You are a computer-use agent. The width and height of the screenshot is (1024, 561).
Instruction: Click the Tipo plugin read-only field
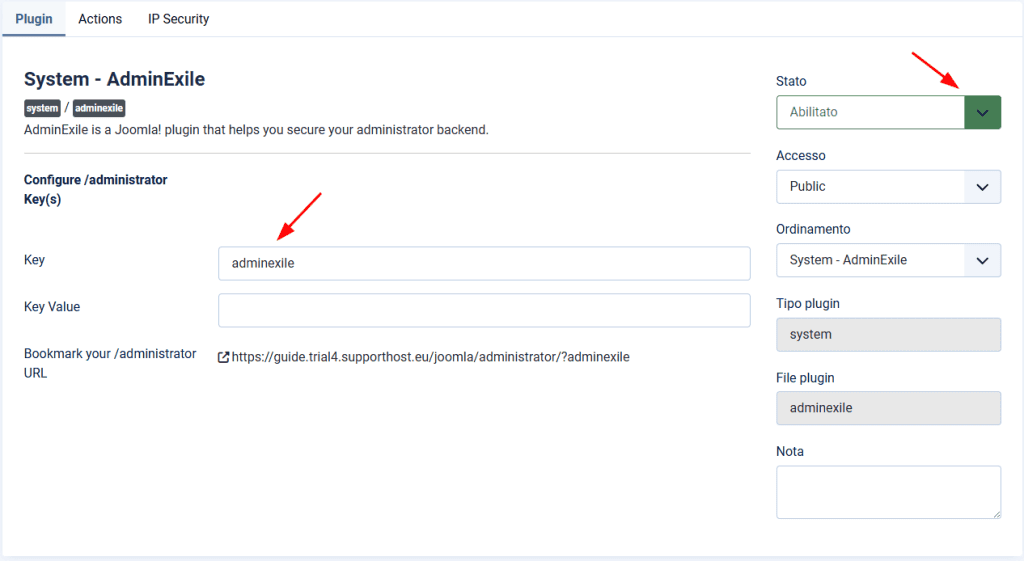(x=888, y=334)
